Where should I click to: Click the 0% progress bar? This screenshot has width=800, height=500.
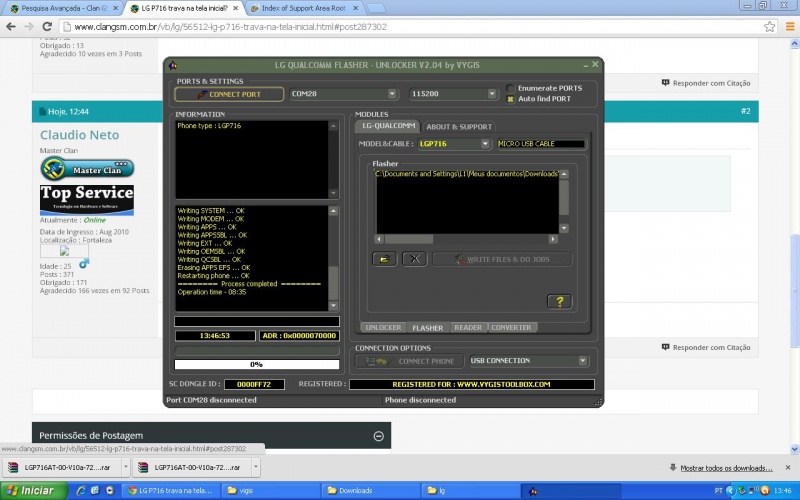pos(257,364)
